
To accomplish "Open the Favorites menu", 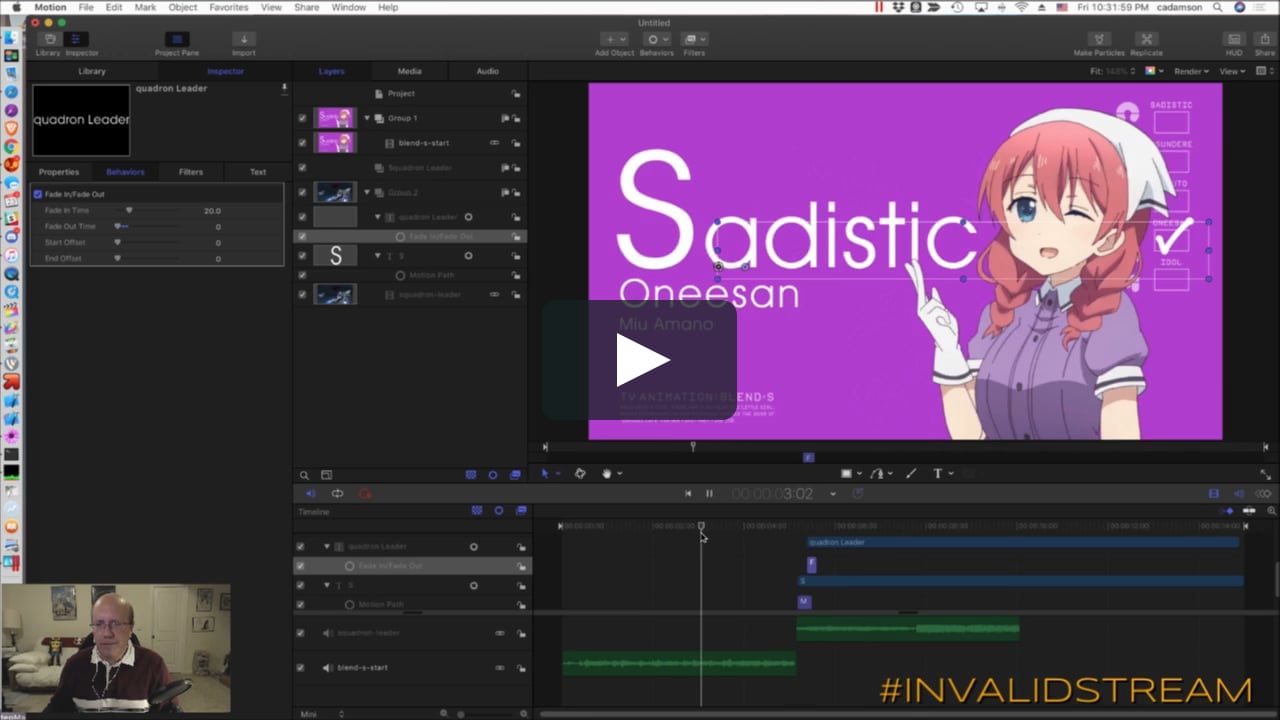I will click(229, 7).
